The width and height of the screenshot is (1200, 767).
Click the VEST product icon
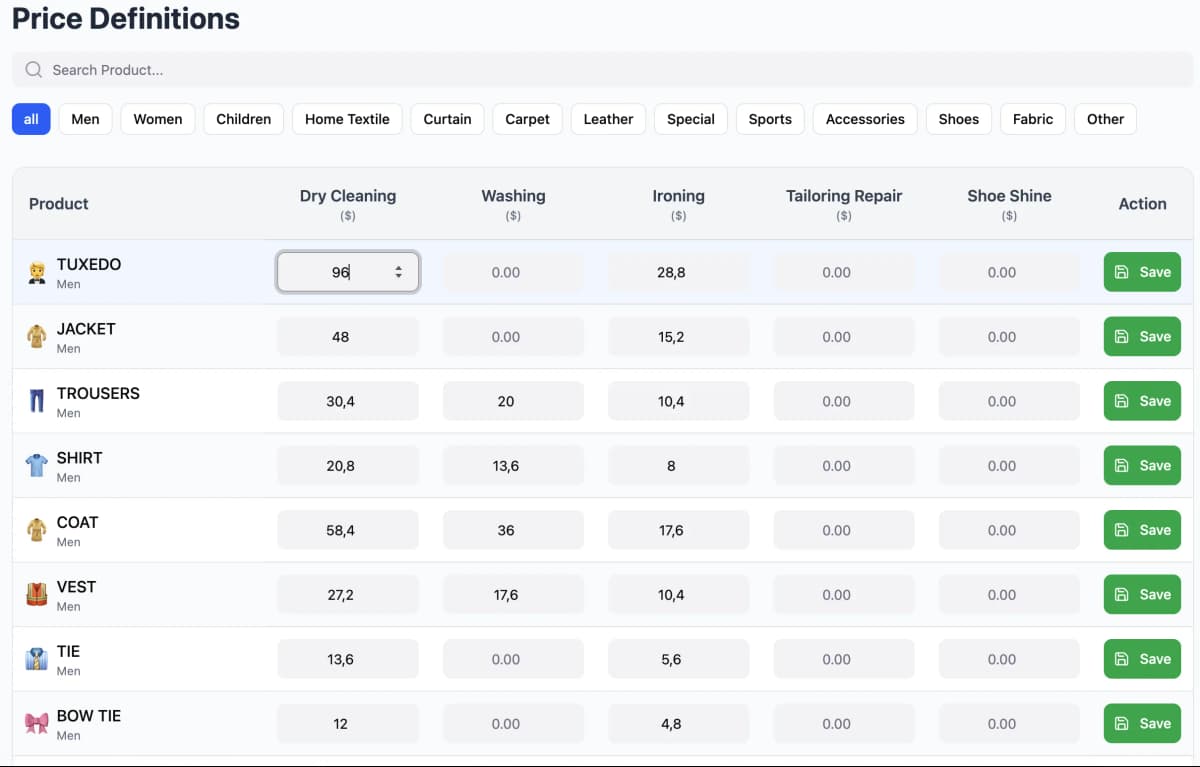[37, 595]
